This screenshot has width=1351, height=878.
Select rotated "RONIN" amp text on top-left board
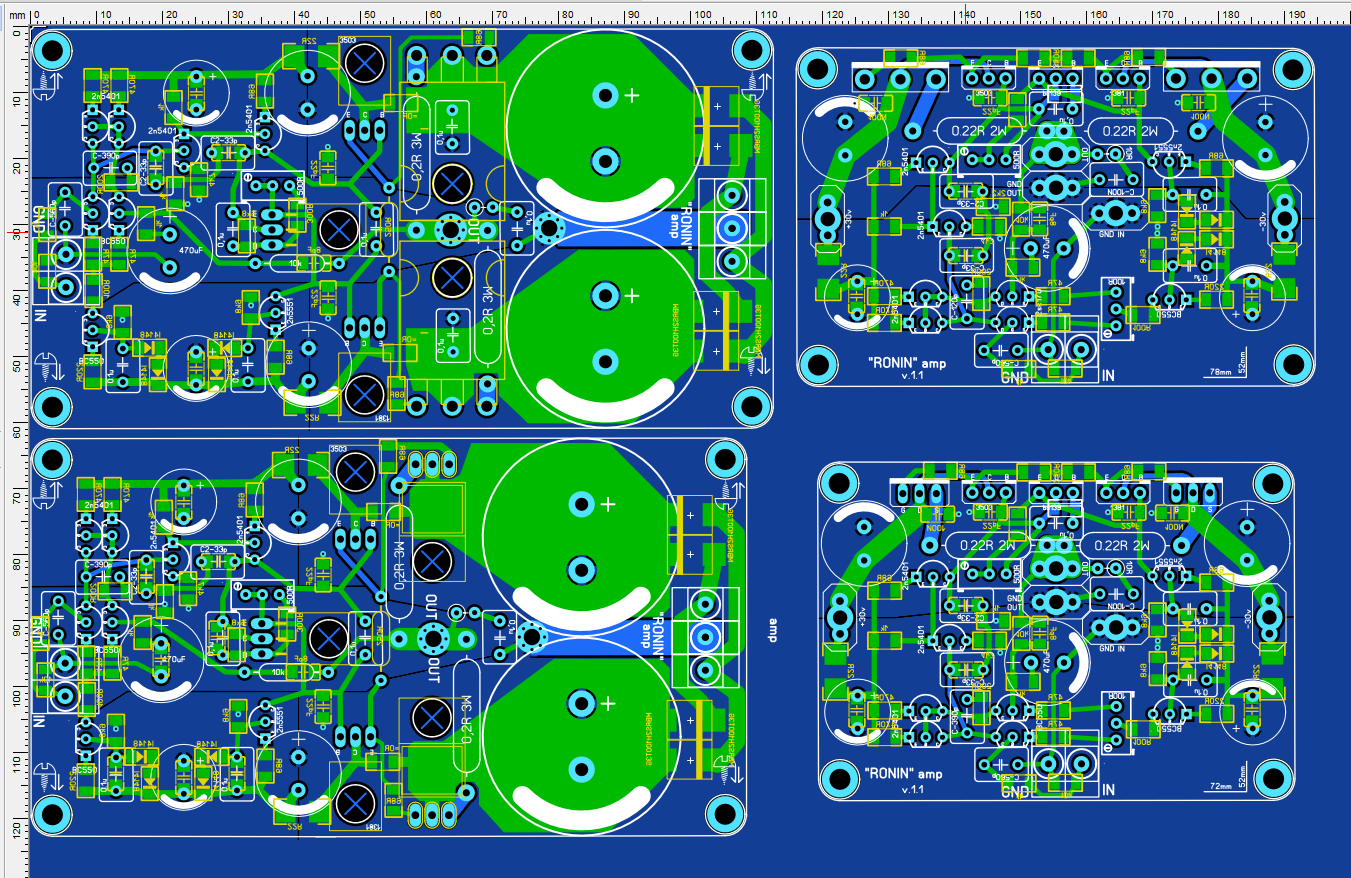682,224
